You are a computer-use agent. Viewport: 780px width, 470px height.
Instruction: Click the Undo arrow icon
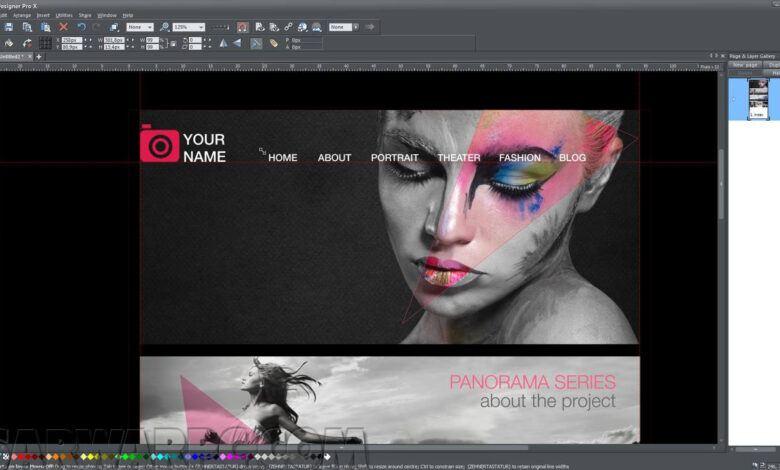pos(82,27)
